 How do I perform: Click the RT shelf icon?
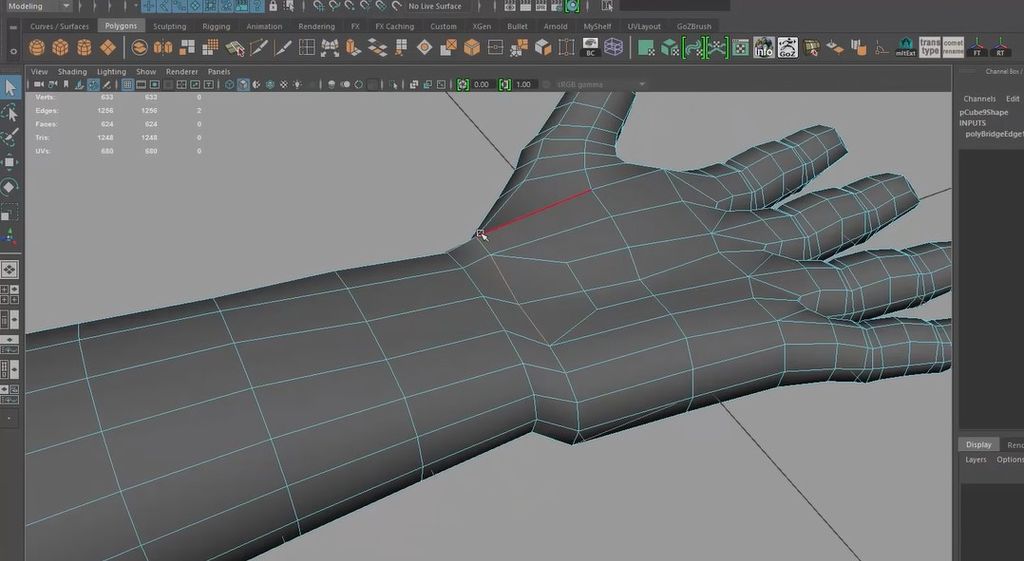tap(1000, 48)
